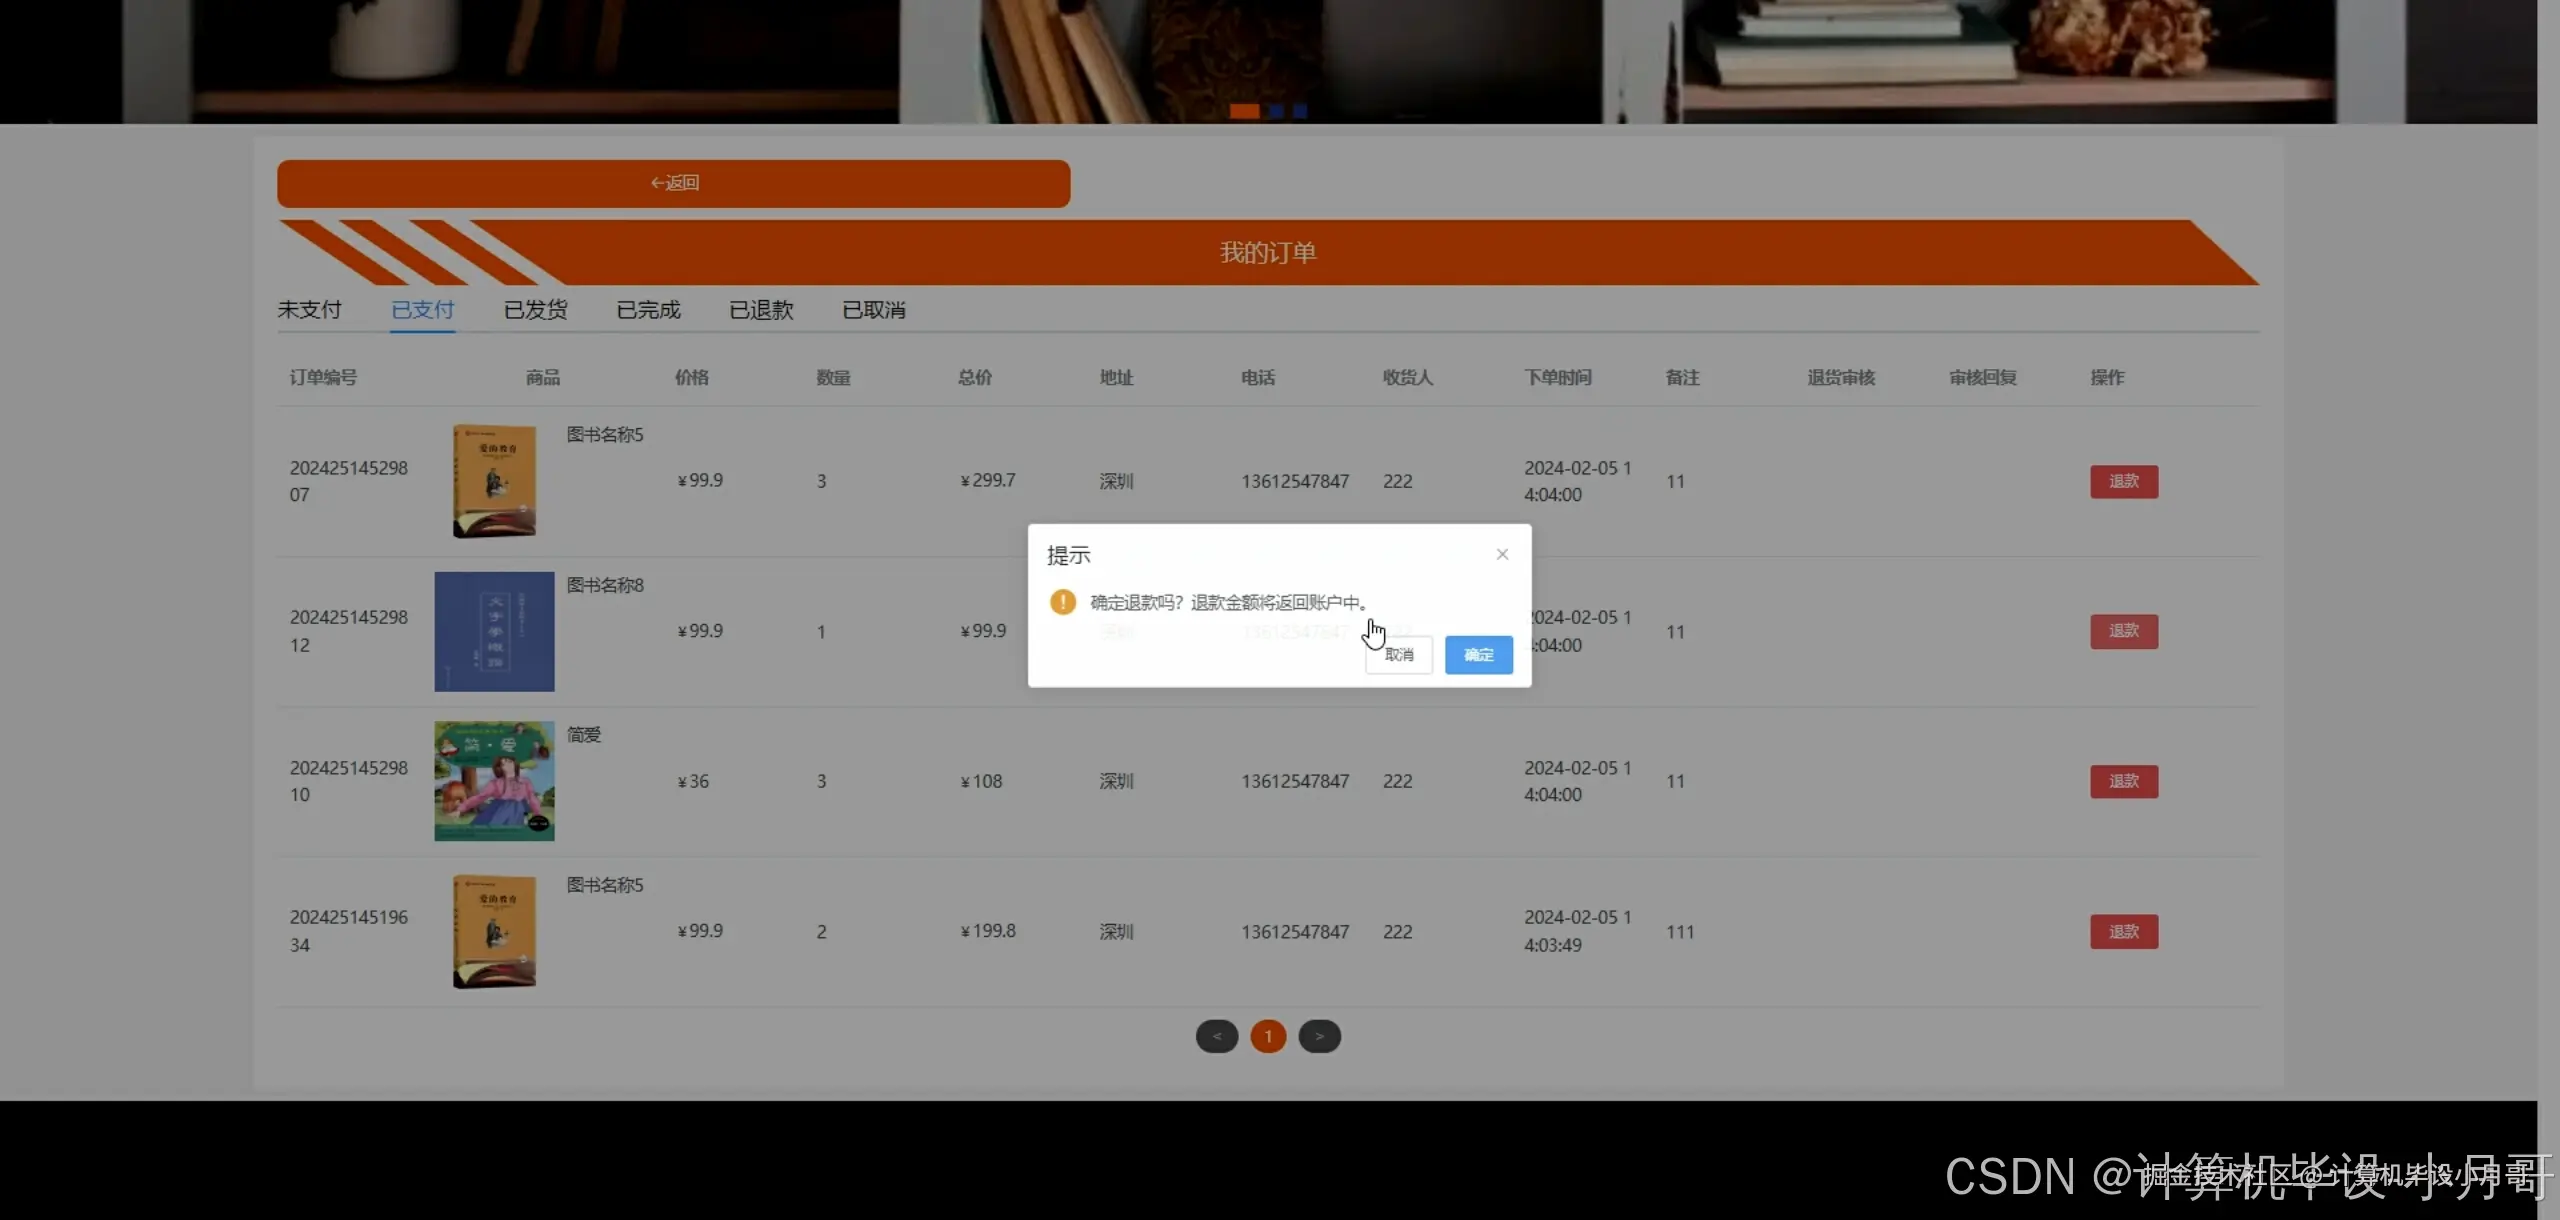Image resolution: width=2560 pixels, height=1220 pixels.
Task: Cancel refund with 取消 button
Action: click(1399, 655)
